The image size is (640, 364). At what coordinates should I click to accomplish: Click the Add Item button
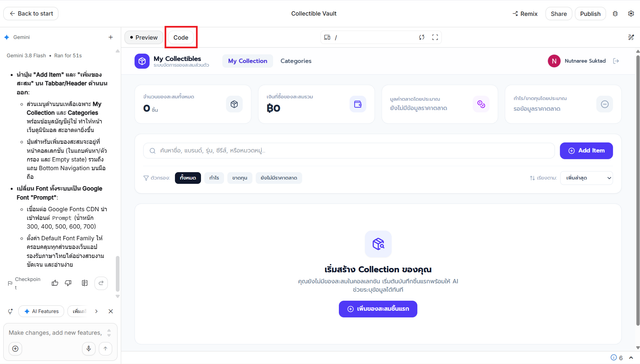586,151
